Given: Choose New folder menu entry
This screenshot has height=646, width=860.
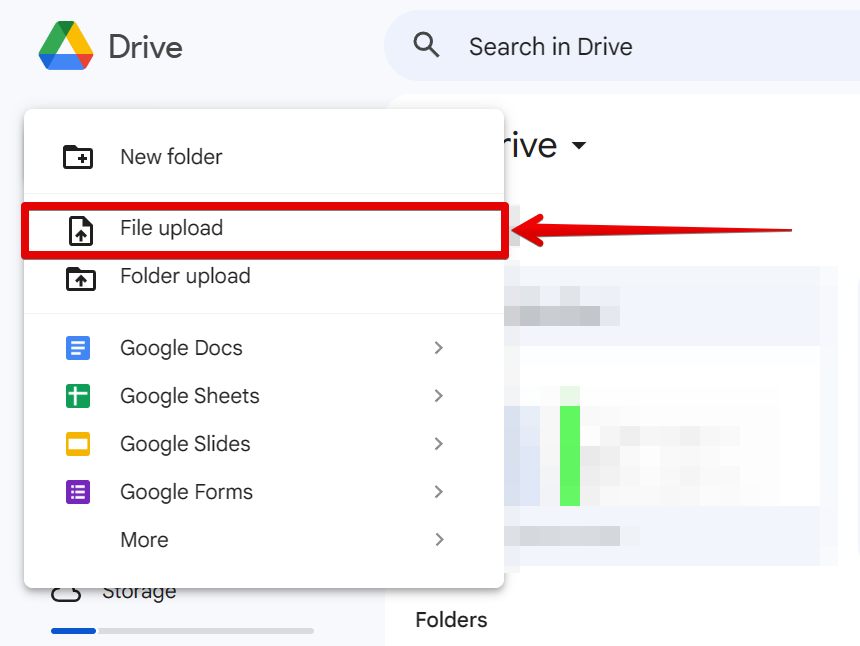Looking at the screenshot, I should [x=171, y=157].
